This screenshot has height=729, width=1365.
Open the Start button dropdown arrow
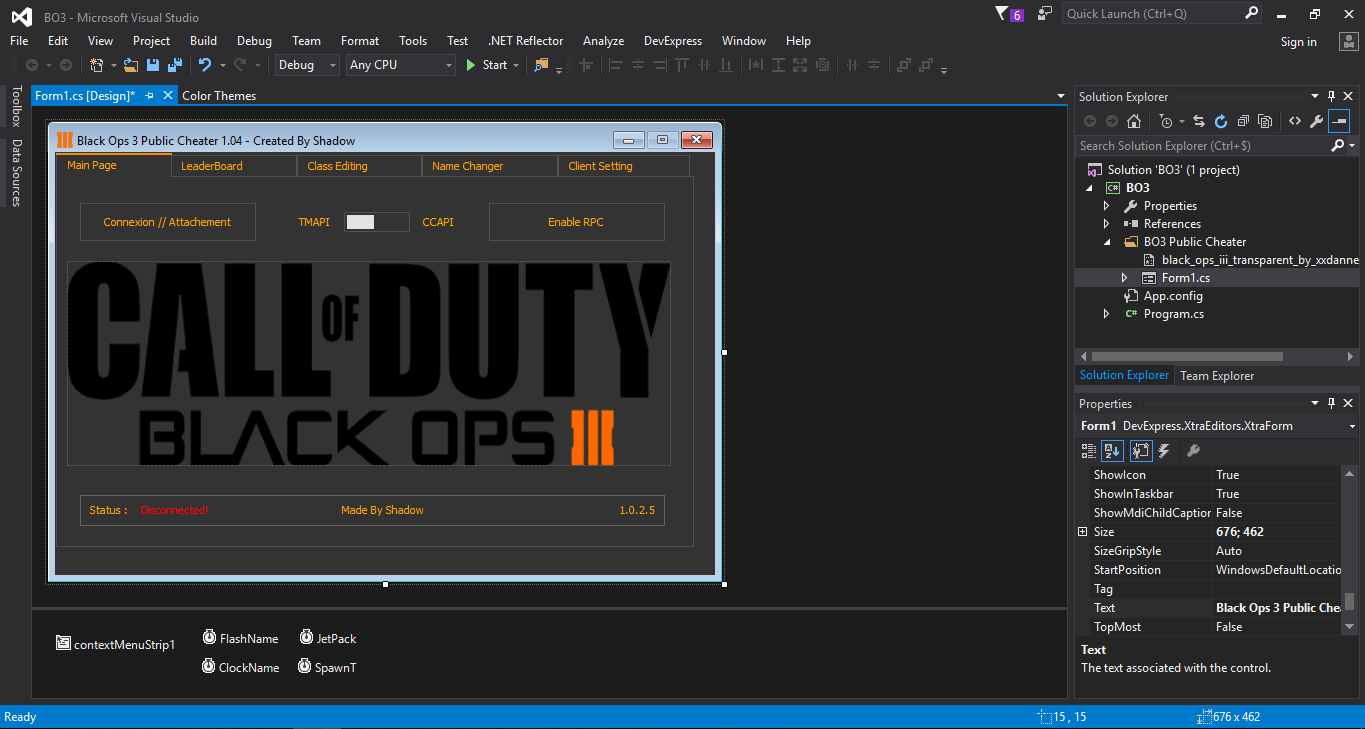pos(516,65)
